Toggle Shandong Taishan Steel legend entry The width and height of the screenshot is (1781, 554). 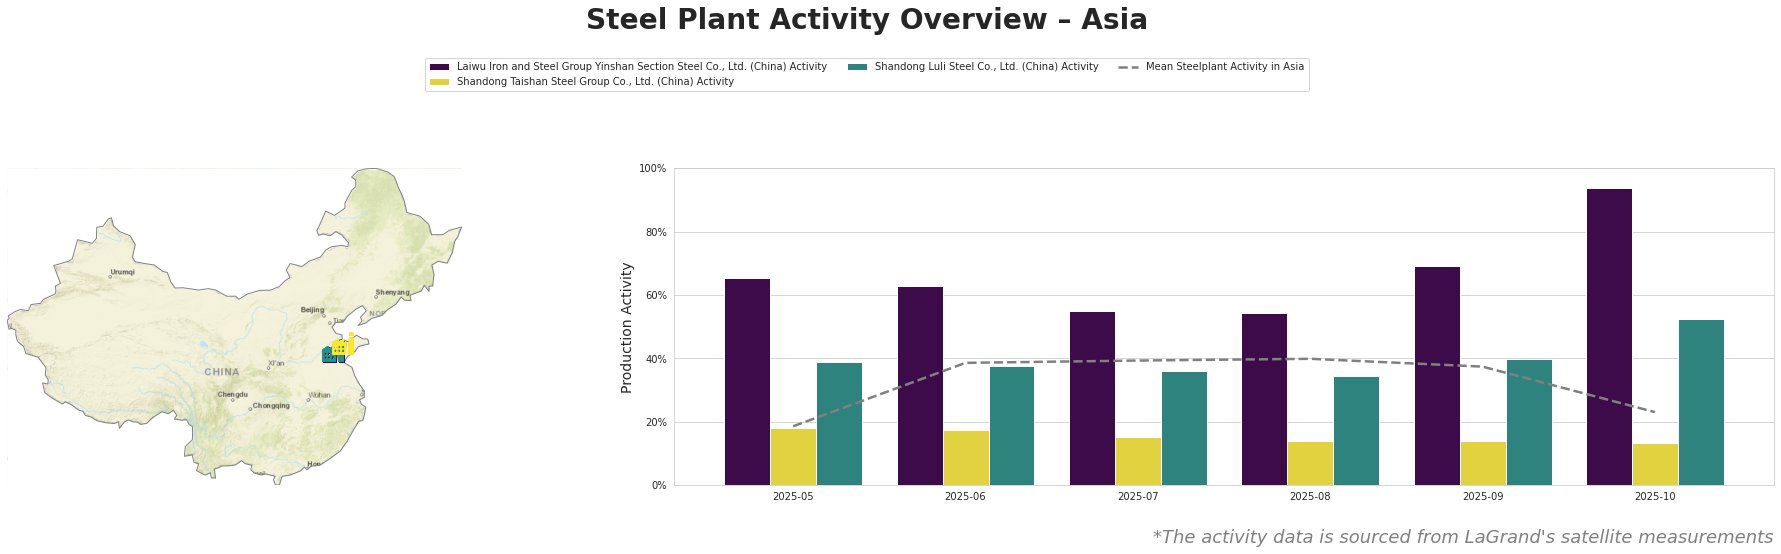595,82
